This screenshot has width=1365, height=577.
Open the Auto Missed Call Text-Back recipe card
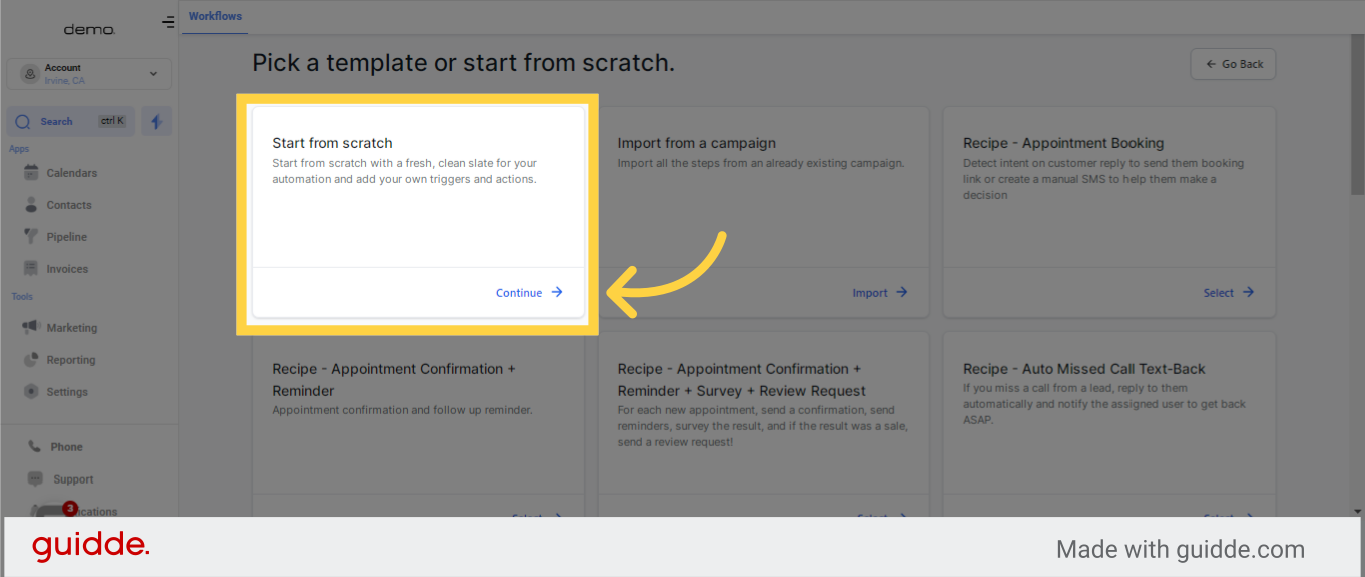point(1109,425)
